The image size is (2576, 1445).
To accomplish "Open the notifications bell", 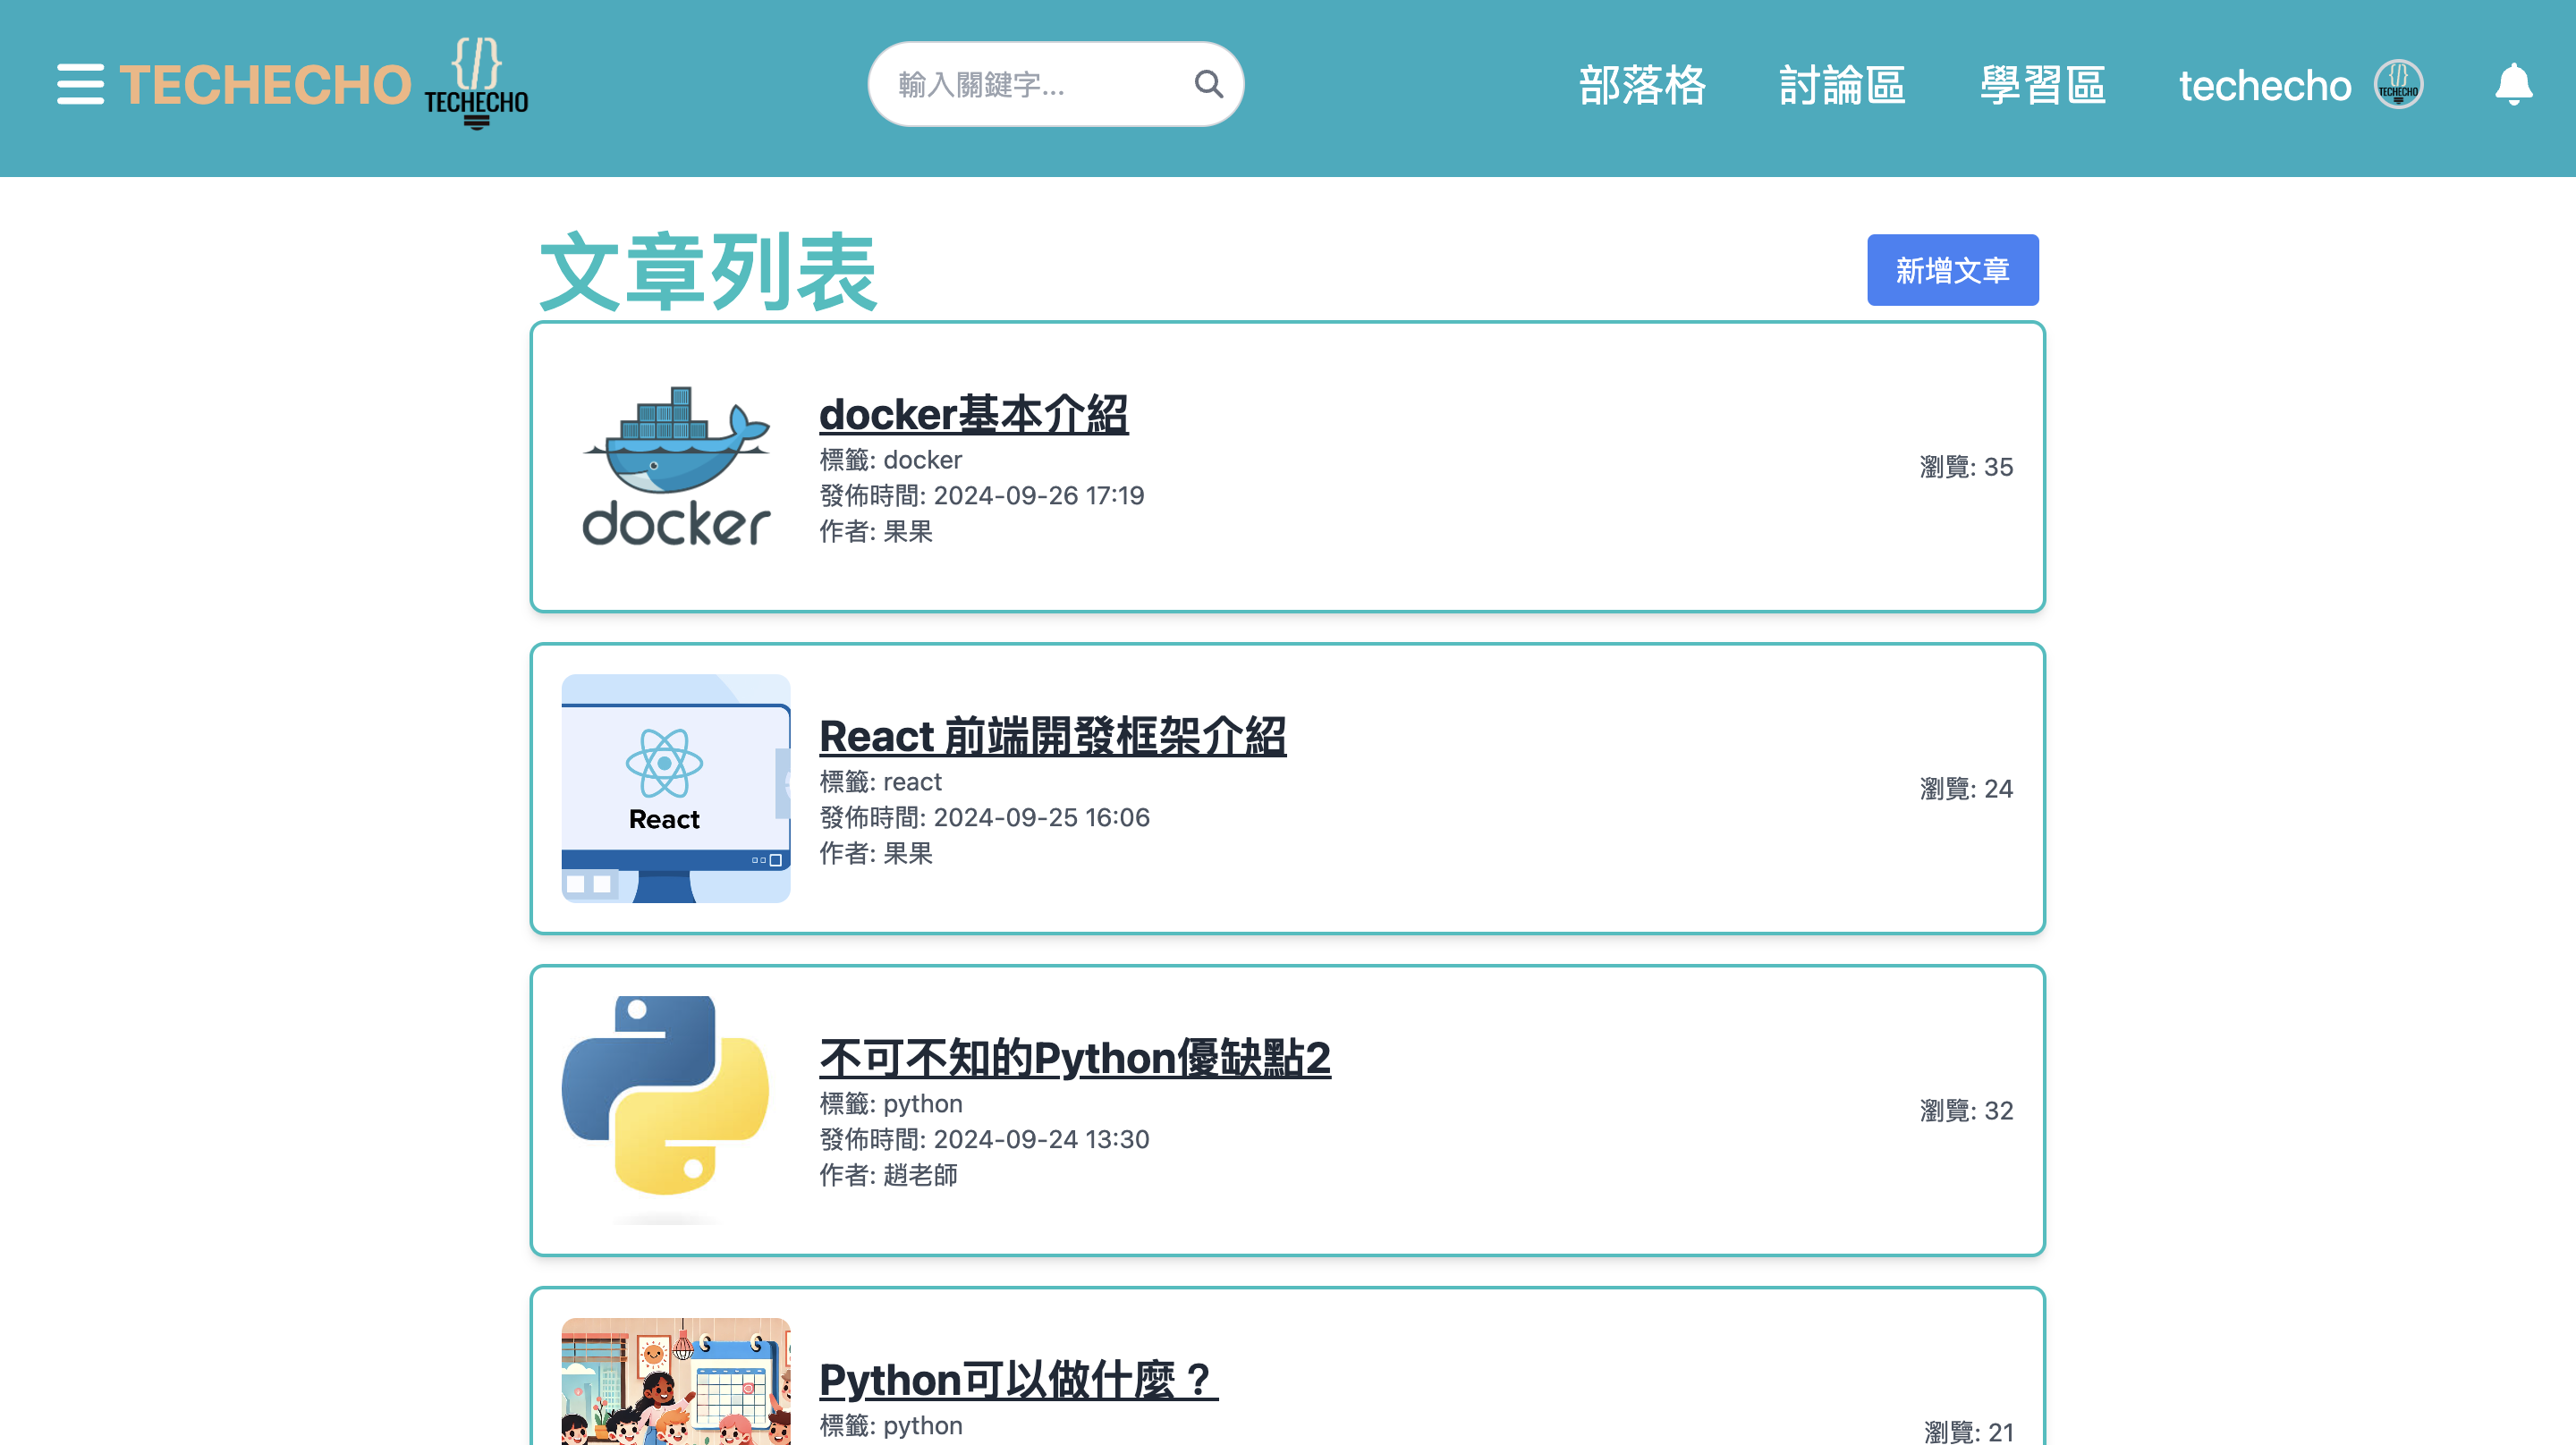I will pos(2512,84).
